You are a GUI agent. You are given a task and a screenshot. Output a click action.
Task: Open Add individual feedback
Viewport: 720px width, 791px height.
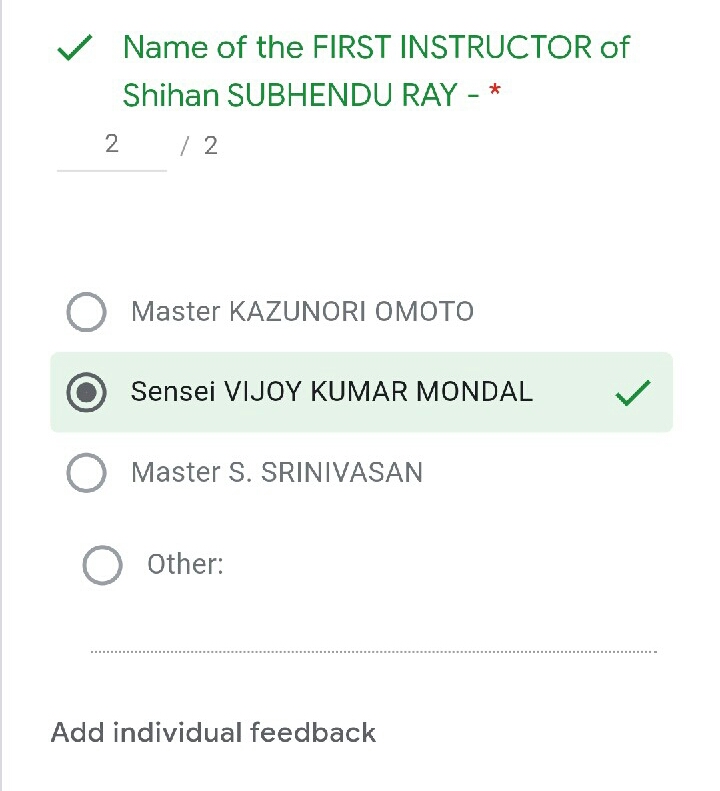(x=213, y=733)
